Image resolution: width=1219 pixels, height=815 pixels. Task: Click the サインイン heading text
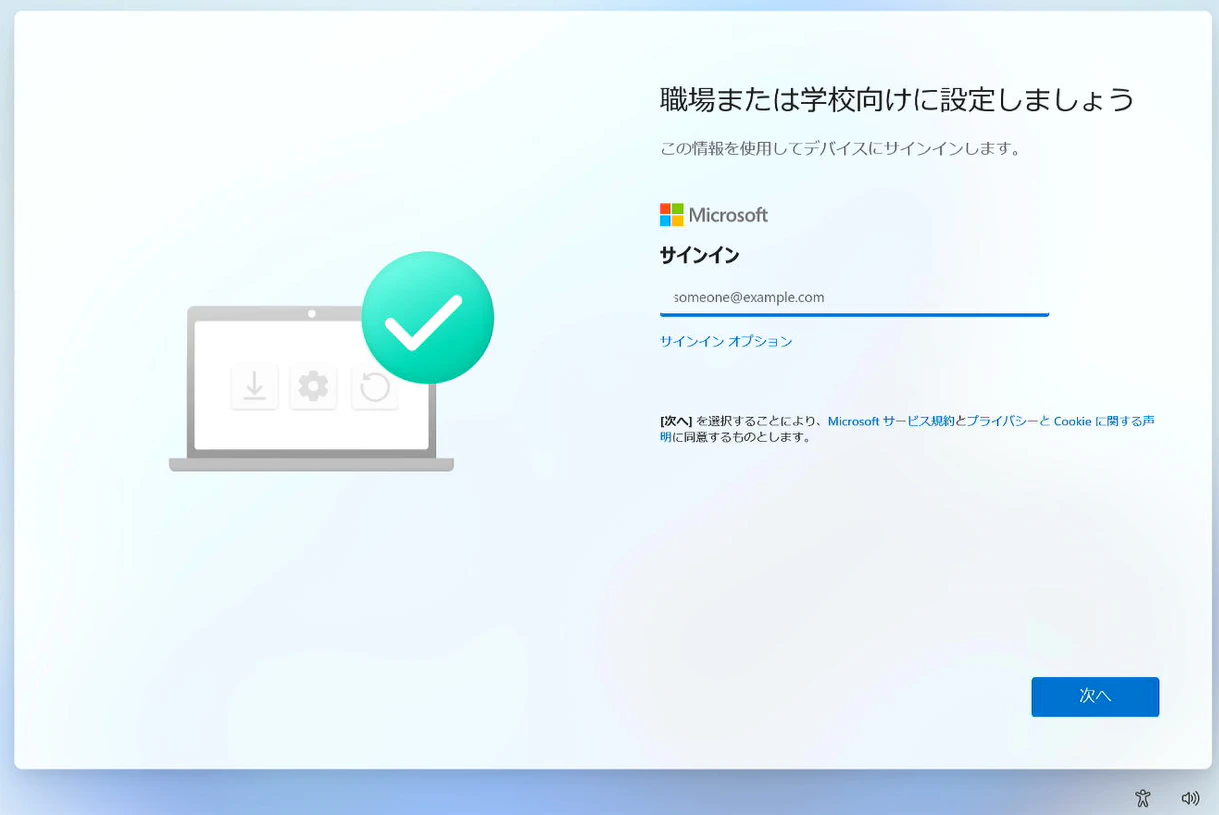699,255
